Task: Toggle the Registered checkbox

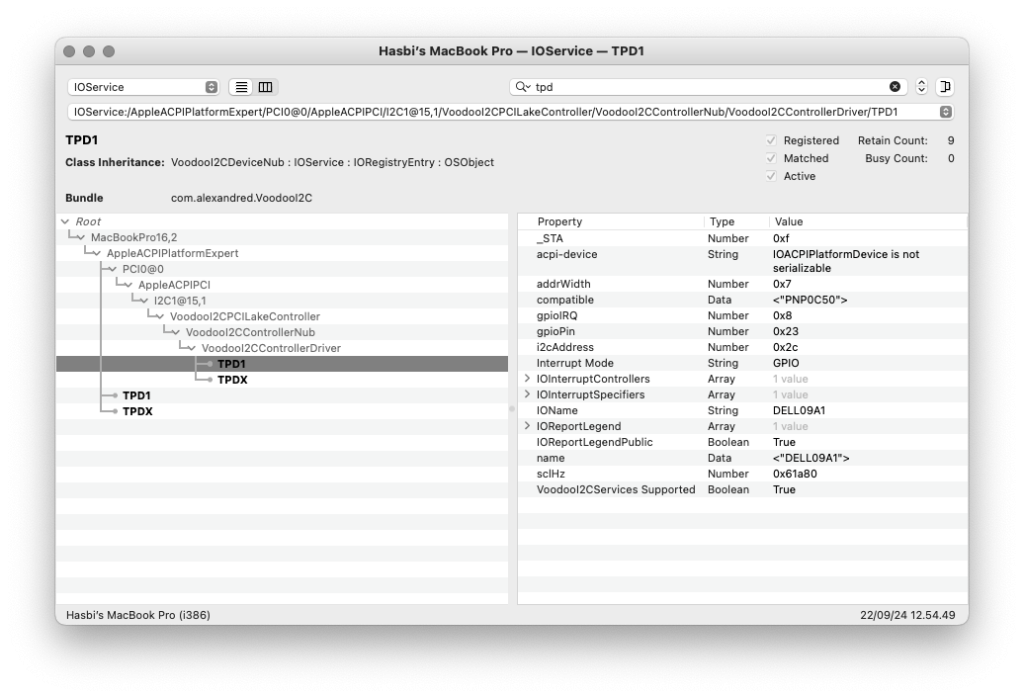Action: 771,141
